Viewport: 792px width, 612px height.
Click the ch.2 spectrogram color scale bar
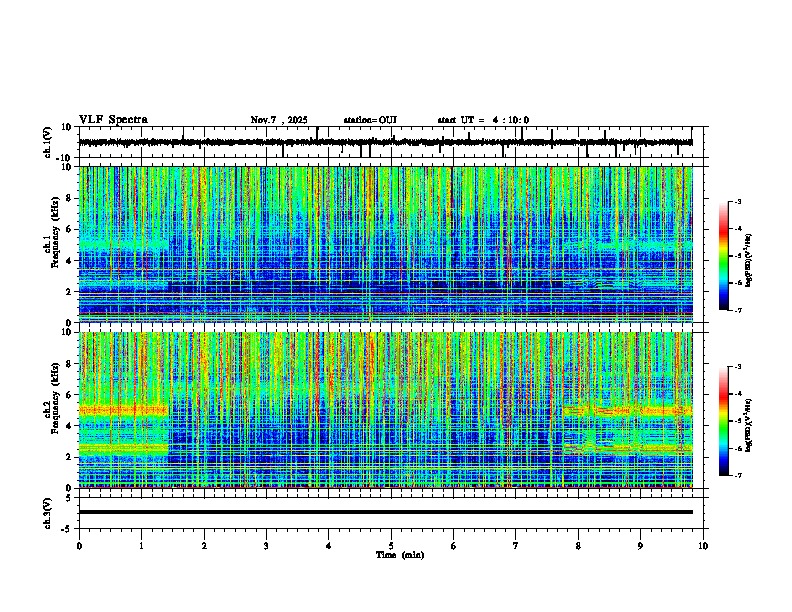point(723,421)
